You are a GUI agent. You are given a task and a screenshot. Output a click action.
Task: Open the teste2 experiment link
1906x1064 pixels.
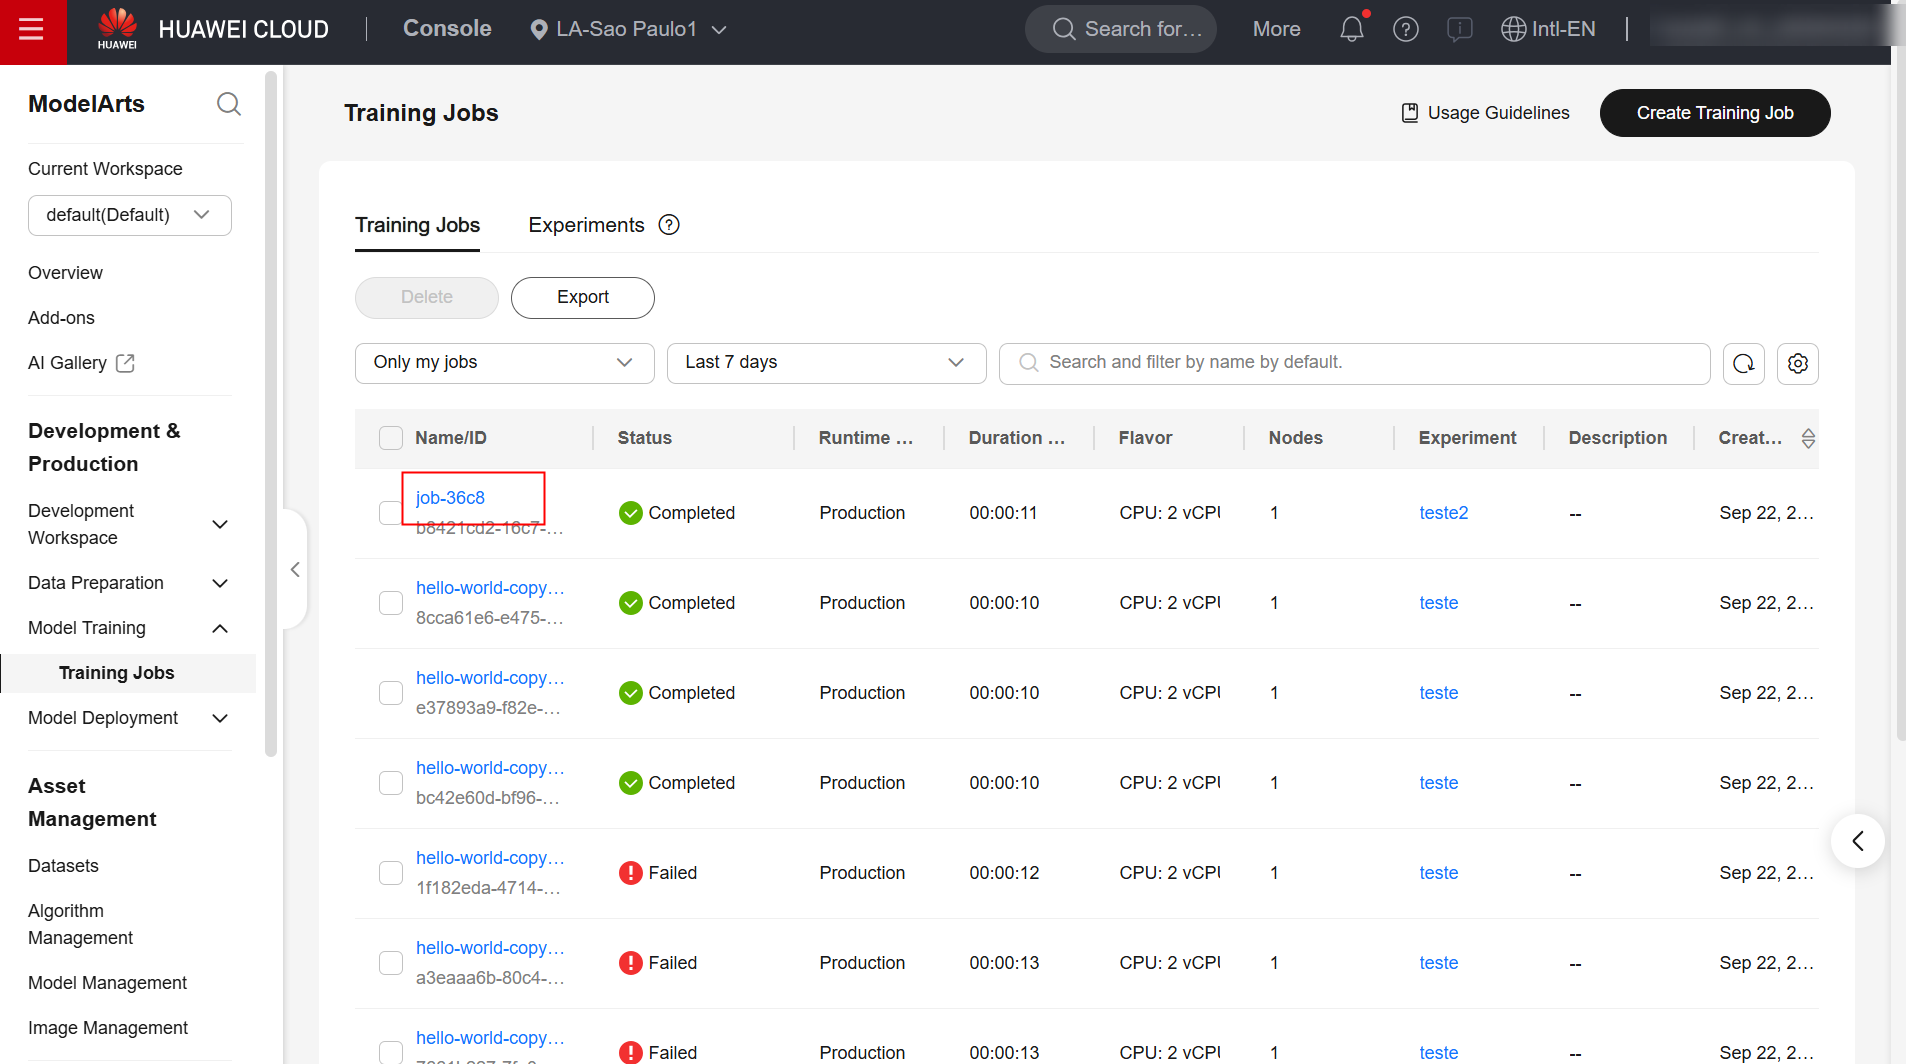coord(1443,513)
